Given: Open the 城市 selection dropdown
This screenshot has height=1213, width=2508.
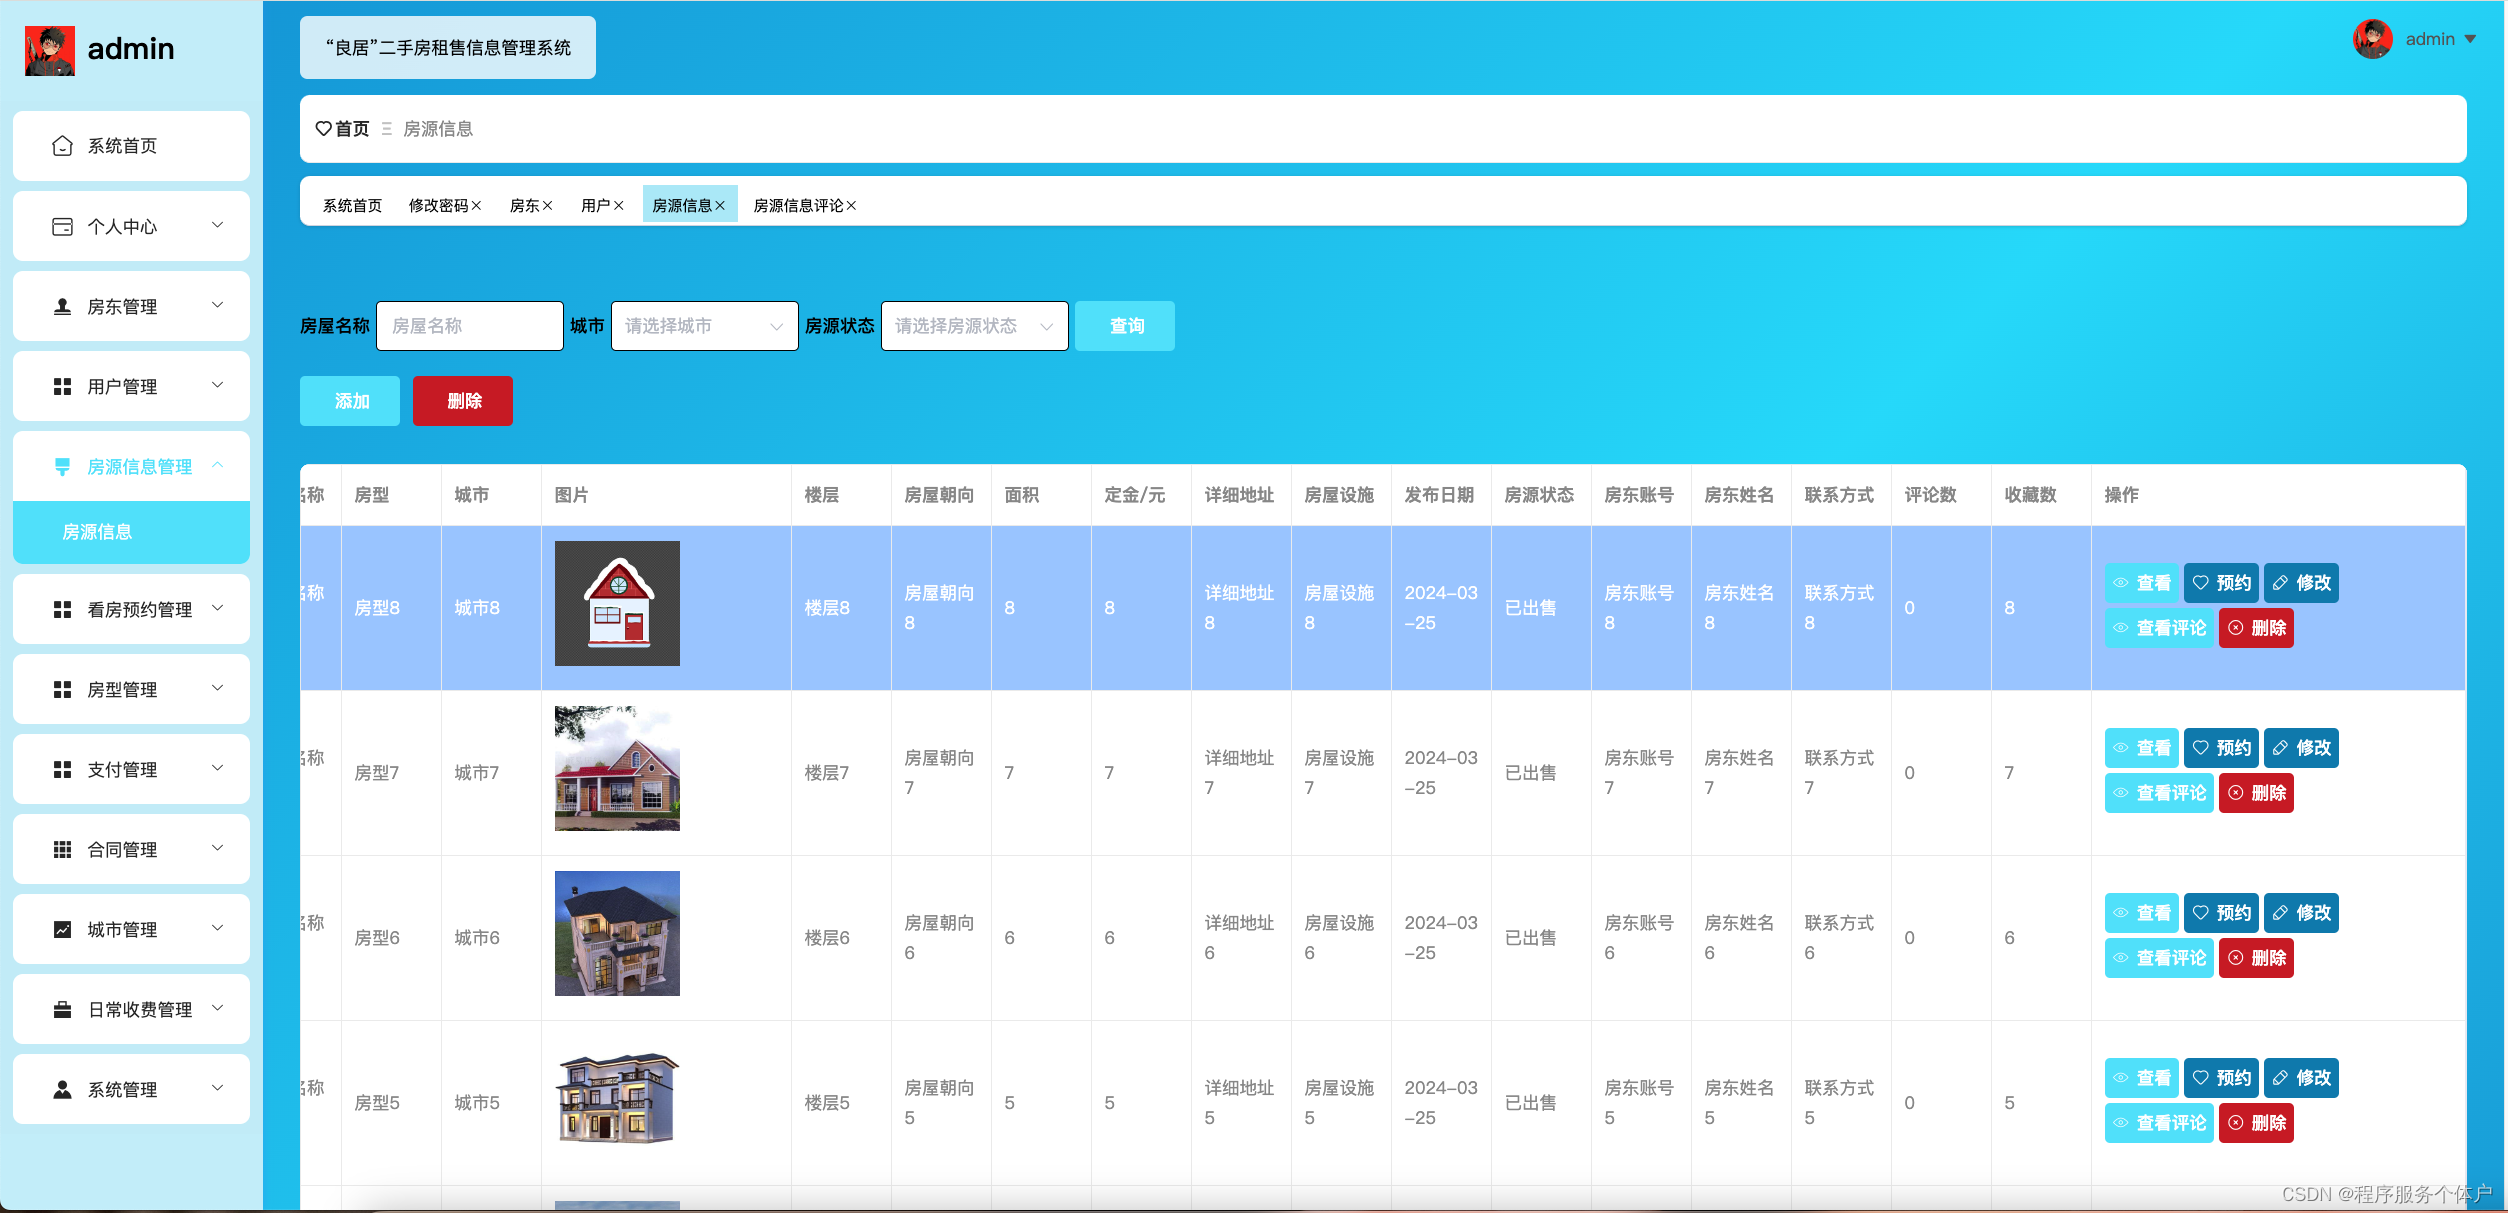Looking at the screenshot, I should tap(704, 326).
